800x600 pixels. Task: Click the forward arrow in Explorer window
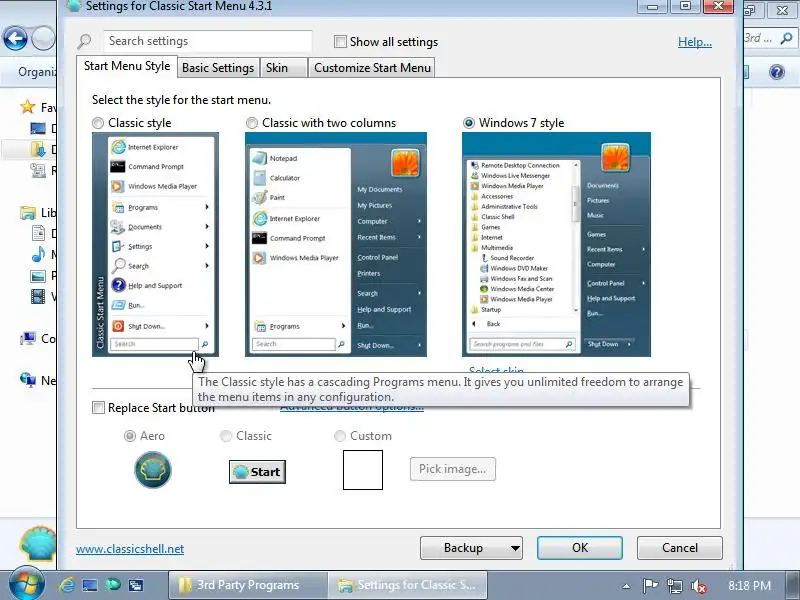(44, 38)
